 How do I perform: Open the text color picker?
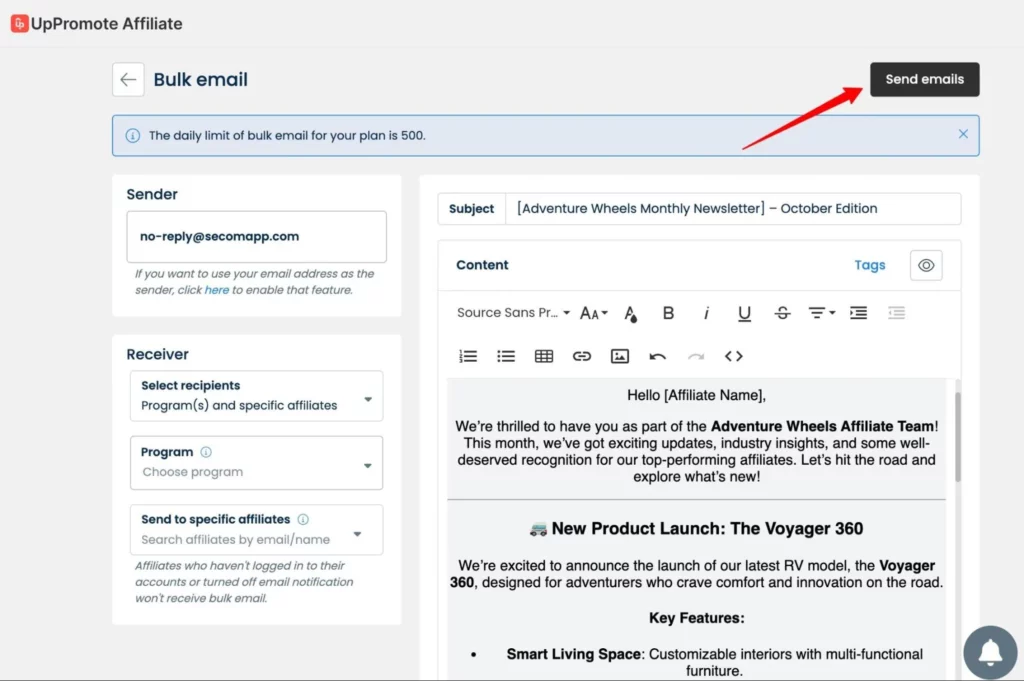(x=631, y=314)
